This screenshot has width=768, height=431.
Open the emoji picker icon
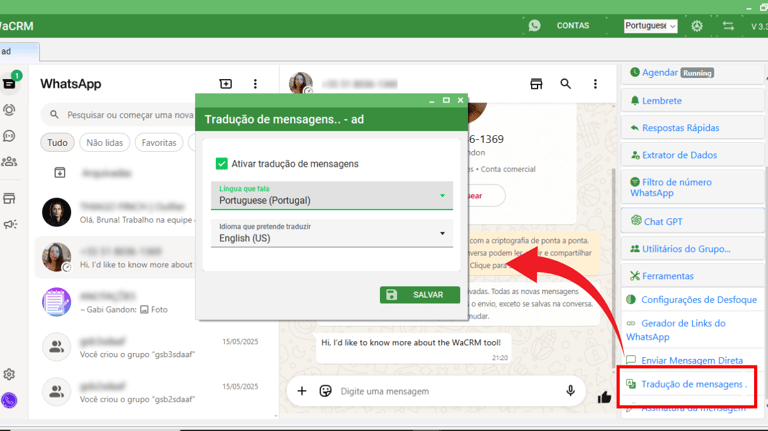[x=325, y=391]
